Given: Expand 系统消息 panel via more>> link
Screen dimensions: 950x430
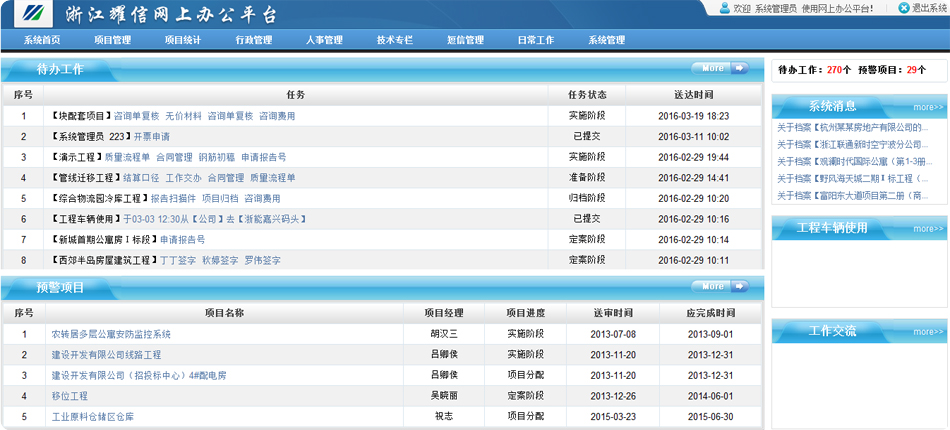Looking at the screenshot, I should pyautogui.click(x=927, y=107).
